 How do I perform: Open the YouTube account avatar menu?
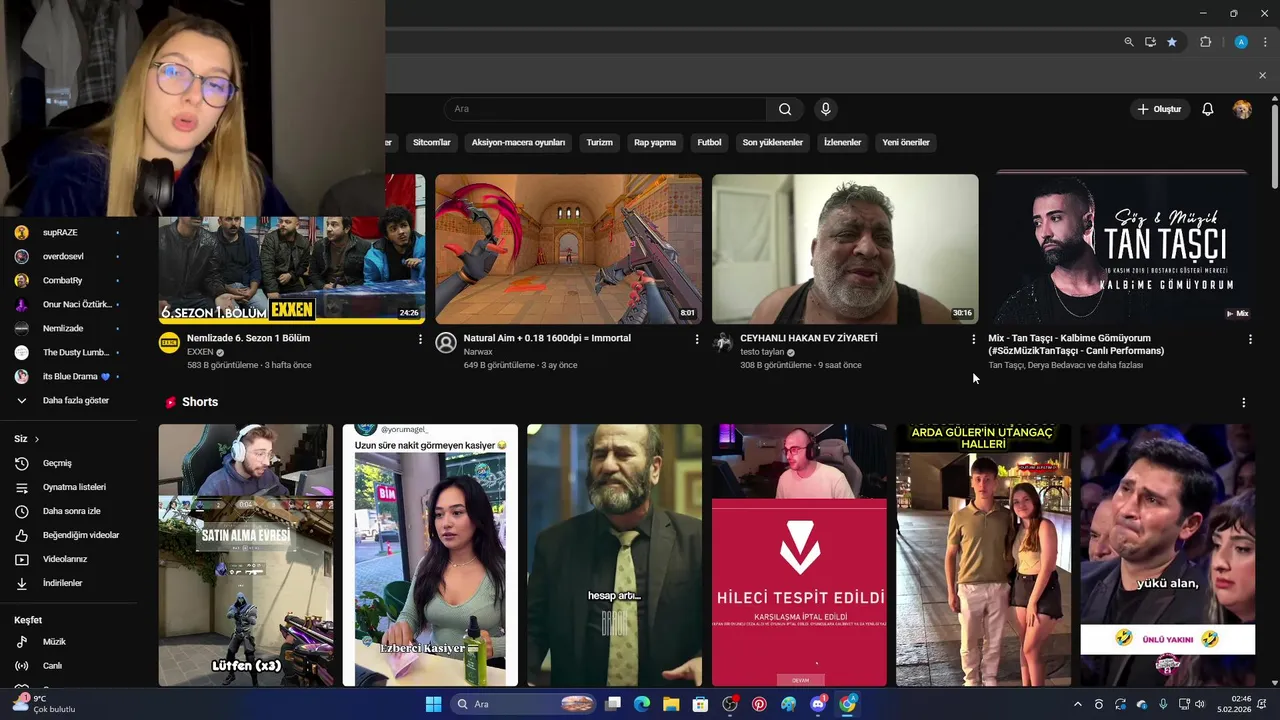coord(1242,109)
